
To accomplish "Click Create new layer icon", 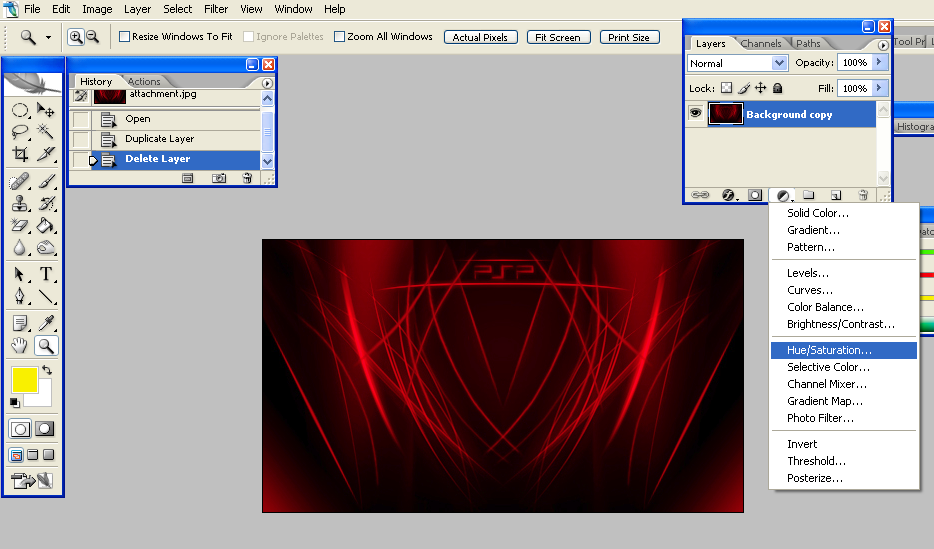I will (836, 195).
